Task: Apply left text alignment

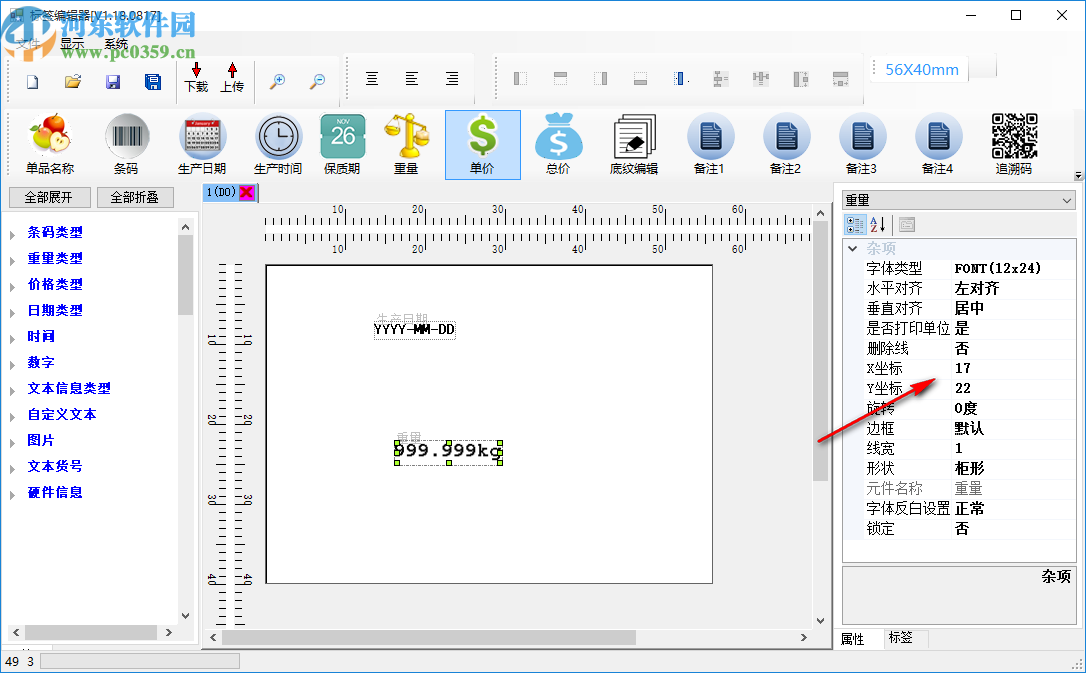Action: (412, 79)
